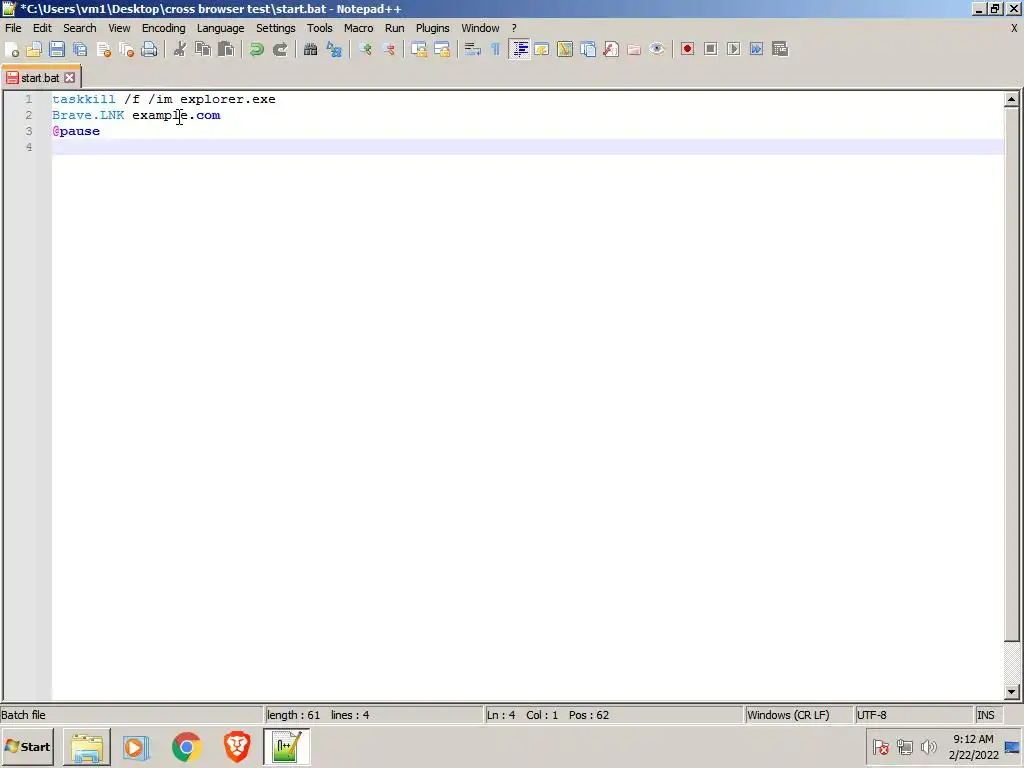This screenshot has height=768, width=1024.
Task: Click on 'taskkill' in line 1
Action: tap(84, 99)
